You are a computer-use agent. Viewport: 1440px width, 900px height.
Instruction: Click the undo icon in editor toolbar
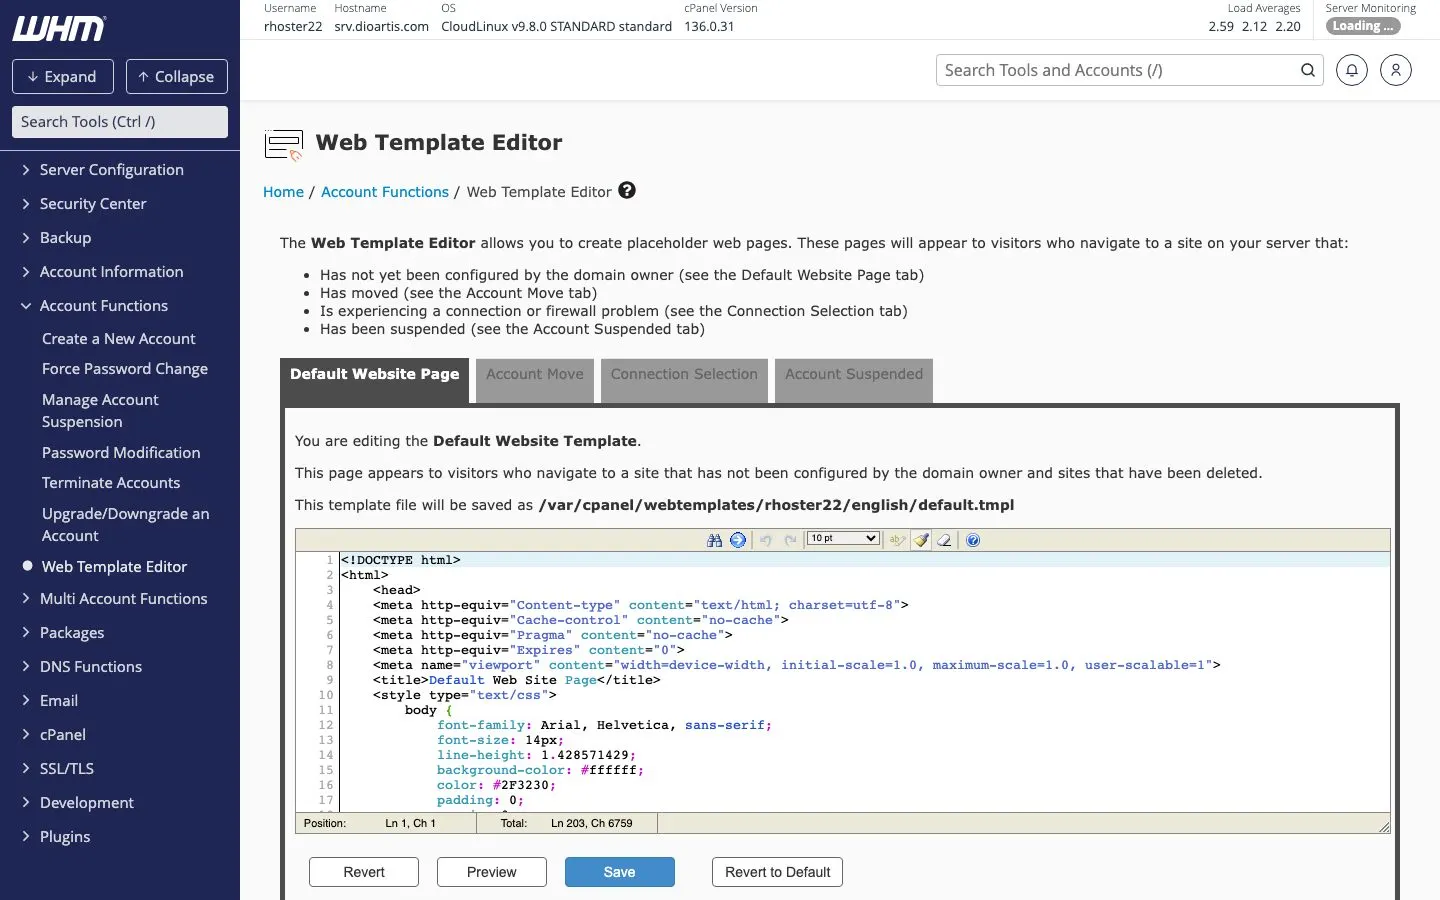766,540
